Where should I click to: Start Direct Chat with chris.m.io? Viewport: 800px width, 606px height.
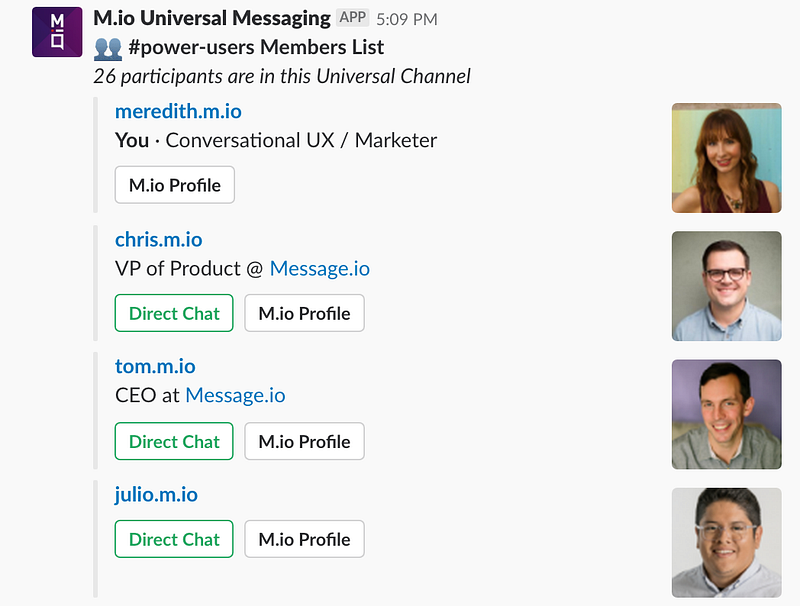174,313
